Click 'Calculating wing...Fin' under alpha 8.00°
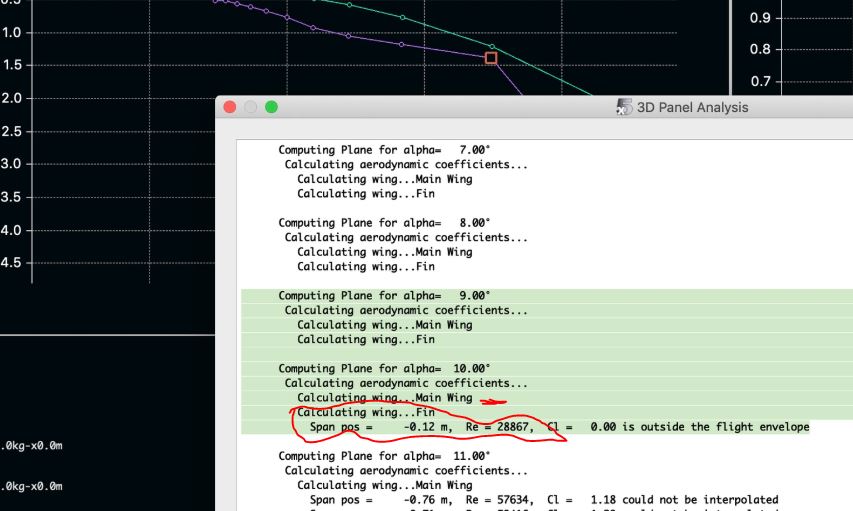Screen dimensions: 853x511 366,267
